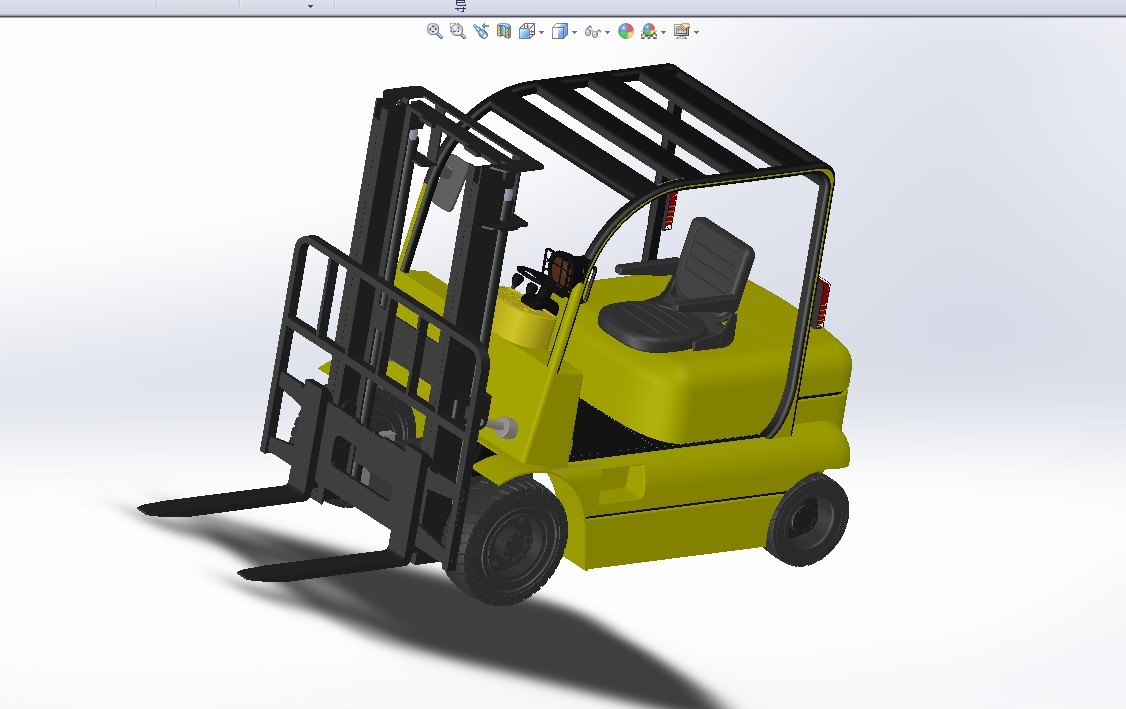Toggle the Section View tool

pyautogui.click(x=503, y=31)
